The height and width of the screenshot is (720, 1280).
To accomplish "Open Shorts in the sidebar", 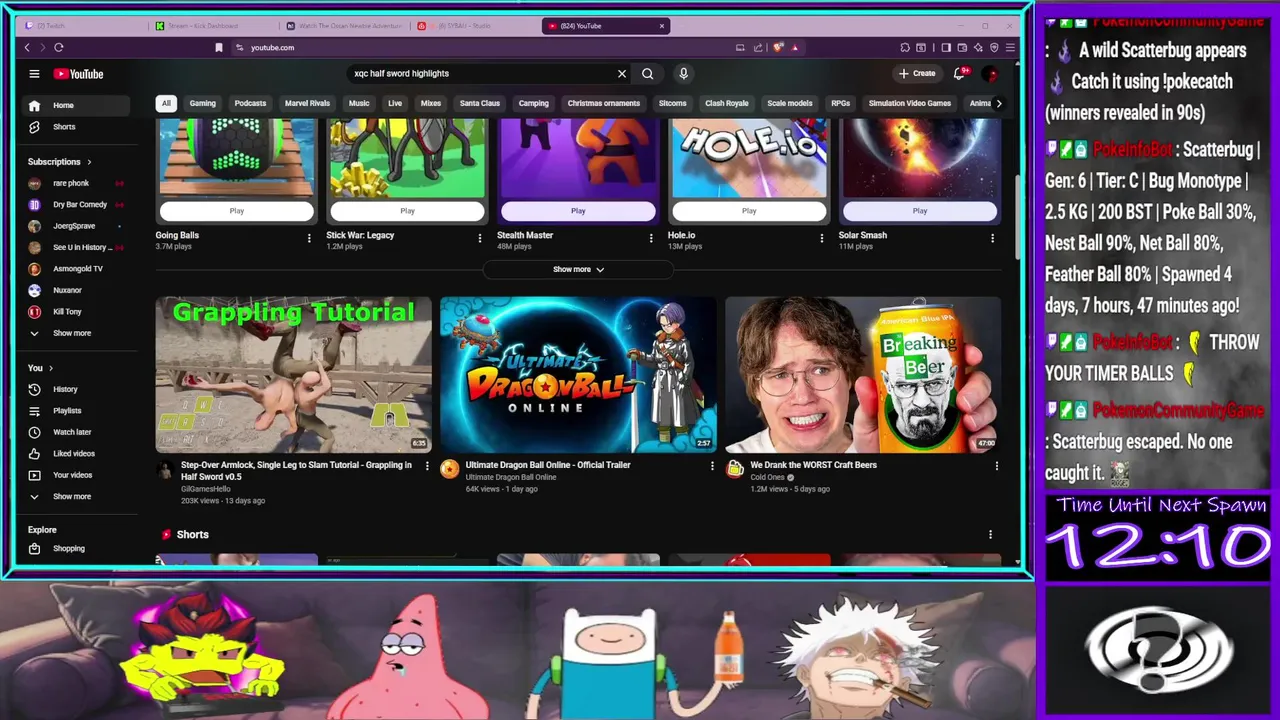I will tap(76, 127).
